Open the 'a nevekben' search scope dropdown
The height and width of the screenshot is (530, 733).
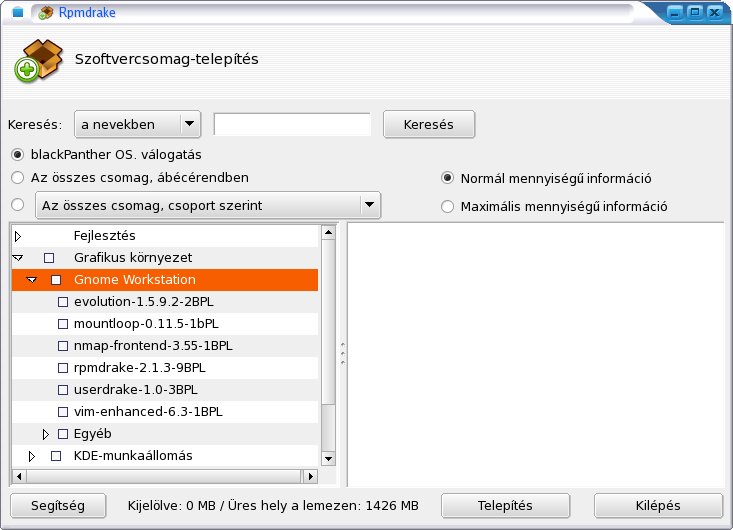click(137, 124)
